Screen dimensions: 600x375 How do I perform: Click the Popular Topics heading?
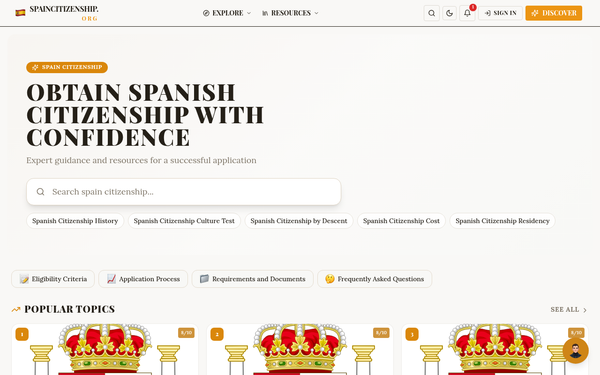(70, 309)
